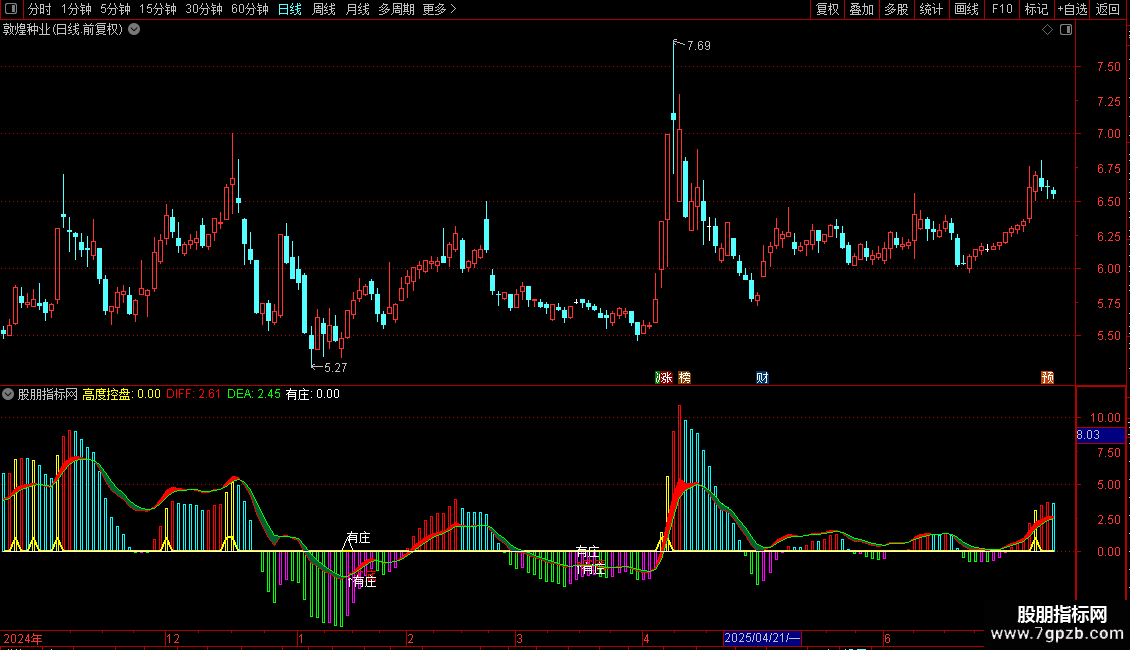Screen dimensions: 1130x650
Task: Select the 日线 daily period
Action: 290,9
